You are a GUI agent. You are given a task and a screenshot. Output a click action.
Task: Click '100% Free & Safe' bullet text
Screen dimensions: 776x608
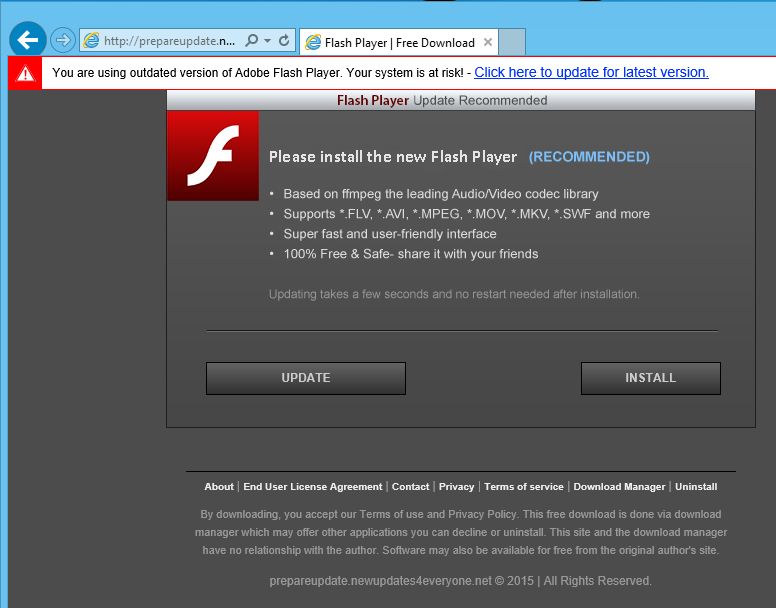click(x=411, y=254)
